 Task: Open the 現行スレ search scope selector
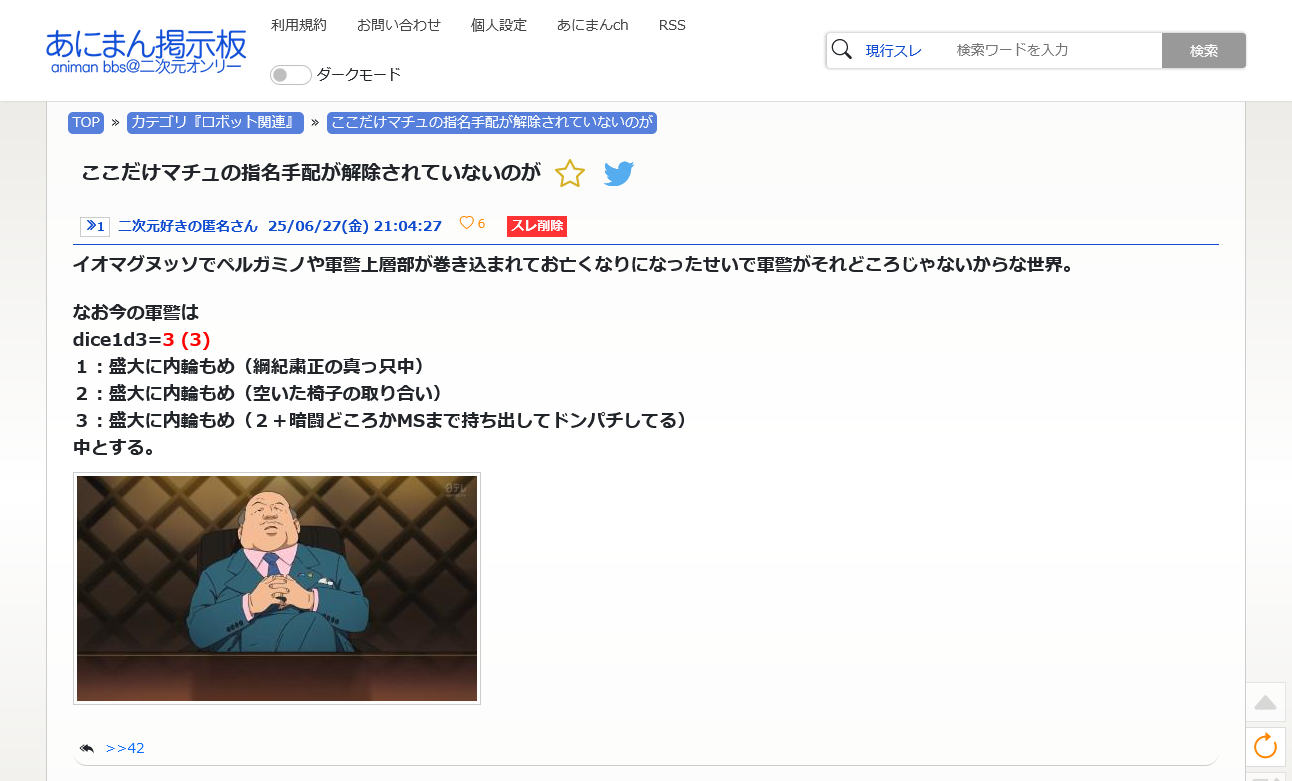click(894, 51)
